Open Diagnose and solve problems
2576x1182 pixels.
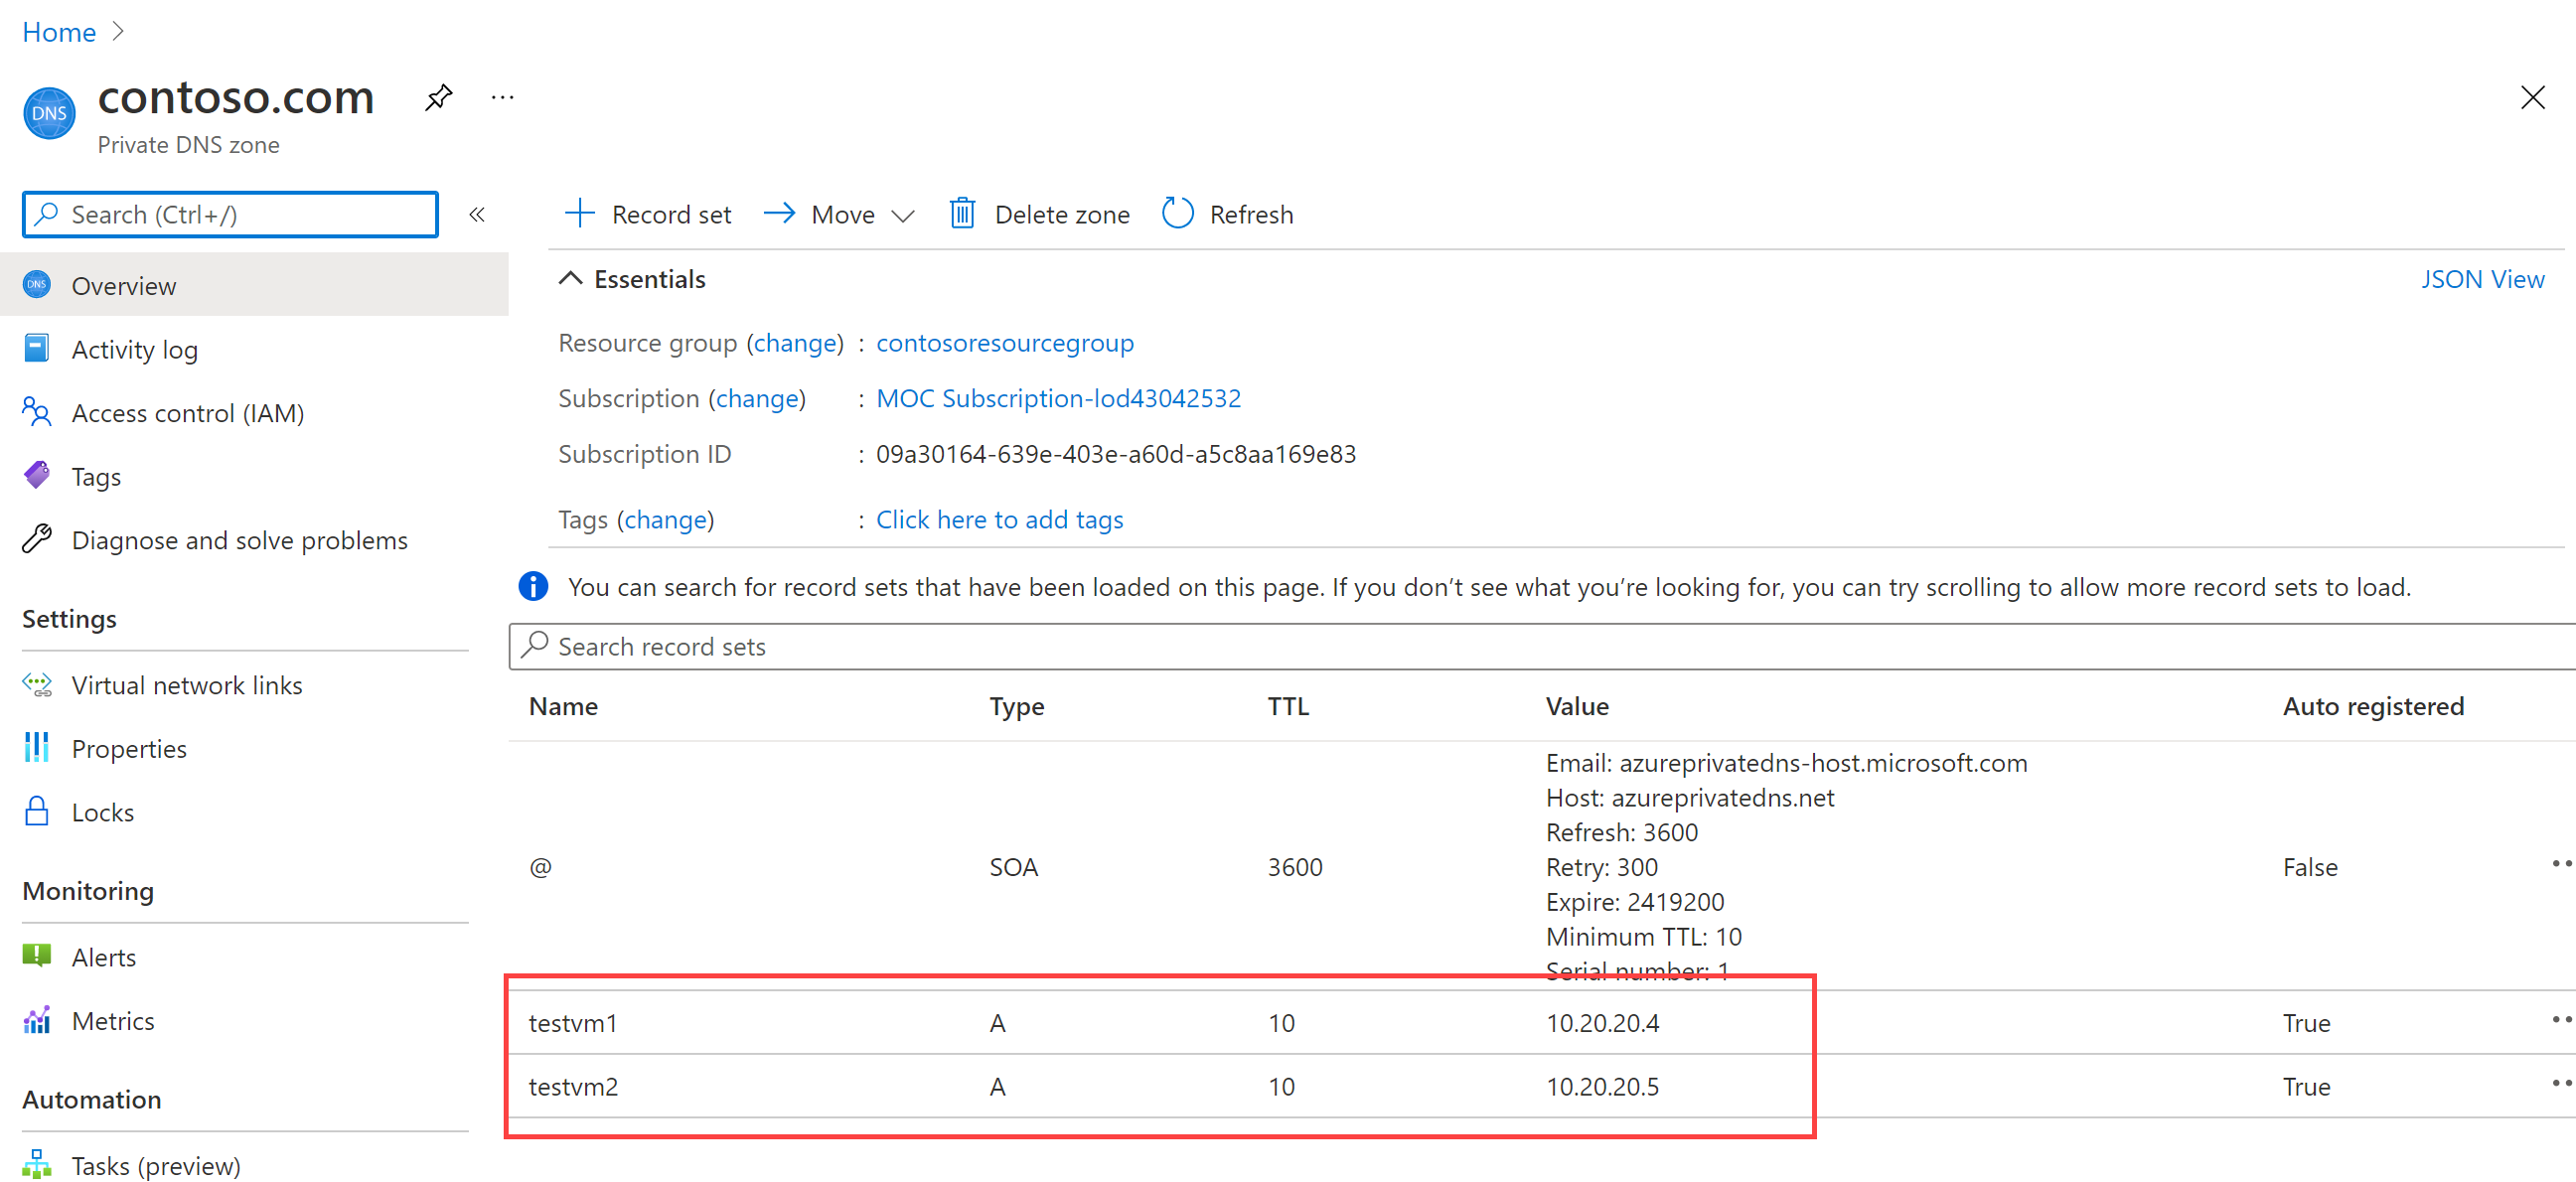[x=239, y=539]
